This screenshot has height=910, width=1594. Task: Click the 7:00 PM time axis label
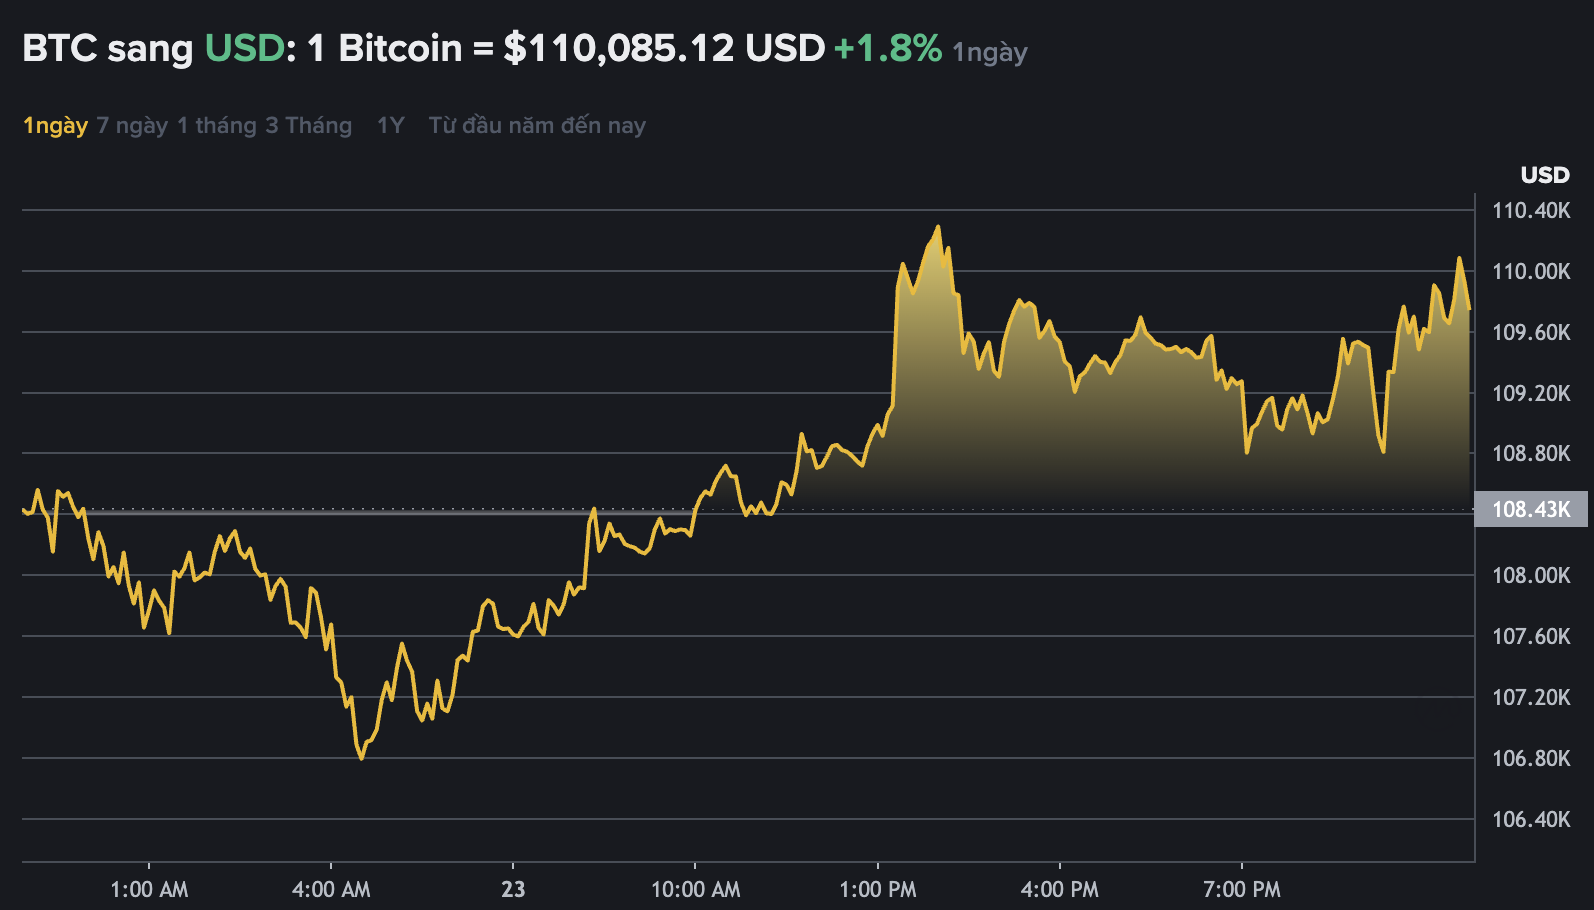(x=1241, y=890)
